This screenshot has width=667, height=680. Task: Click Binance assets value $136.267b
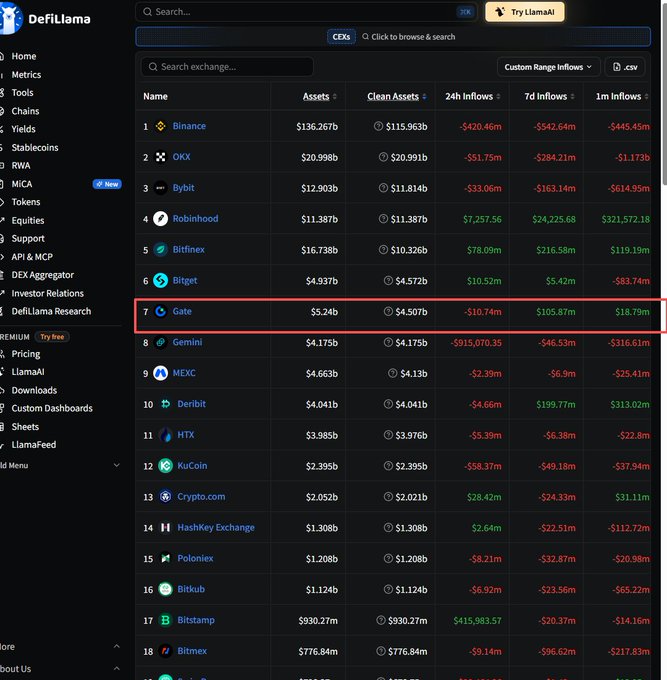coord(317,126)
